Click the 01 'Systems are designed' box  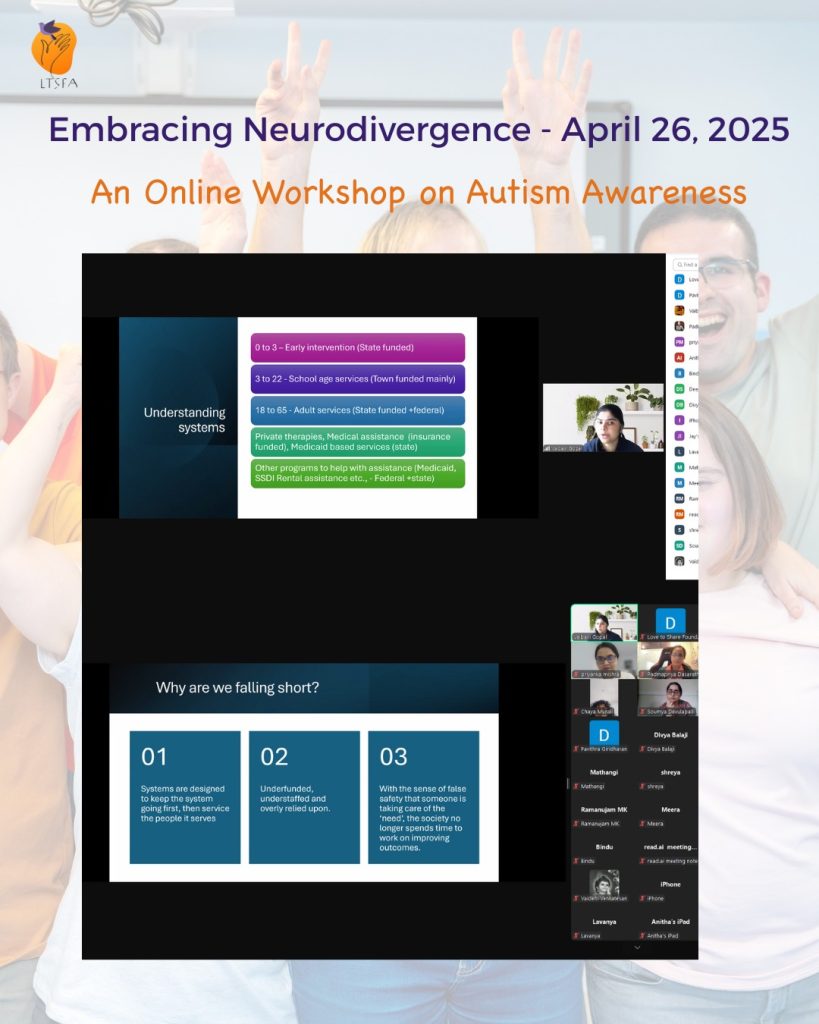click(185, 797)
